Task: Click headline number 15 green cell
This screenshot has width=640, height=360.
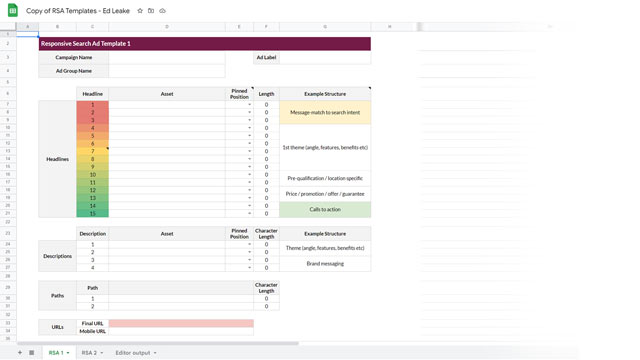Action: click(x=93, y=213)
